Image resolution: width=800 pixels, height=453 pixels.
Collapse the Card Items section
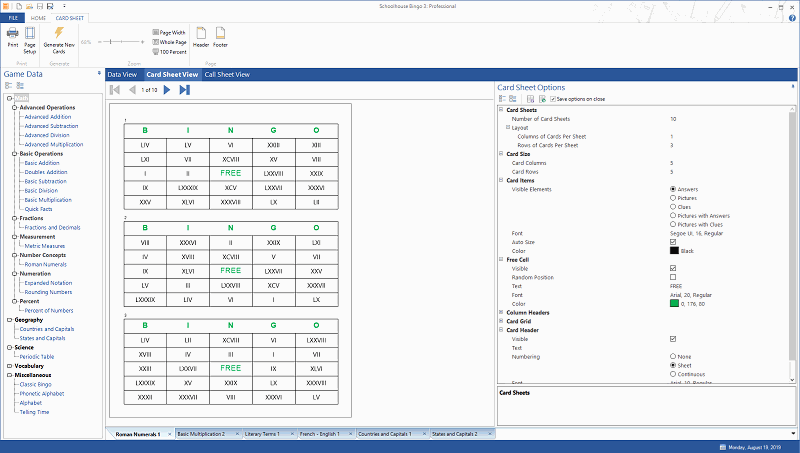(x=502, y=180)
